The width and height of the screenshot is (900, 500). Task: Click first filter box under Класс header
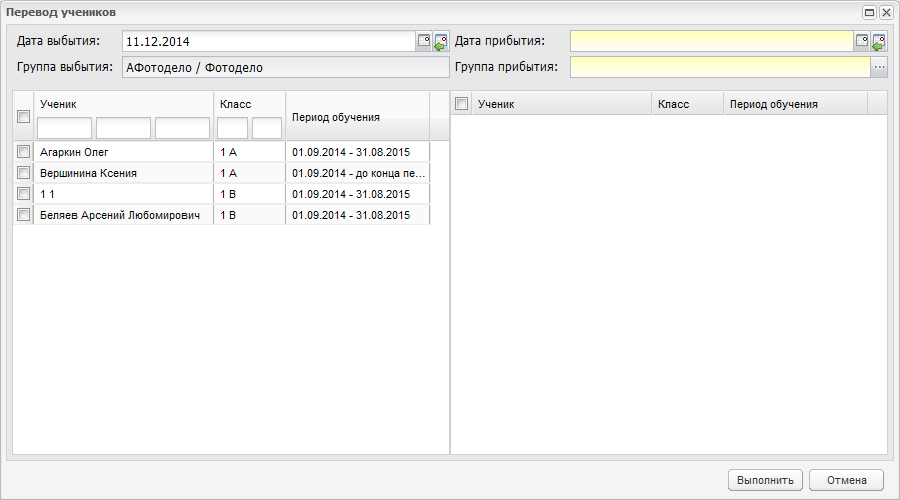tap(232, 128)
